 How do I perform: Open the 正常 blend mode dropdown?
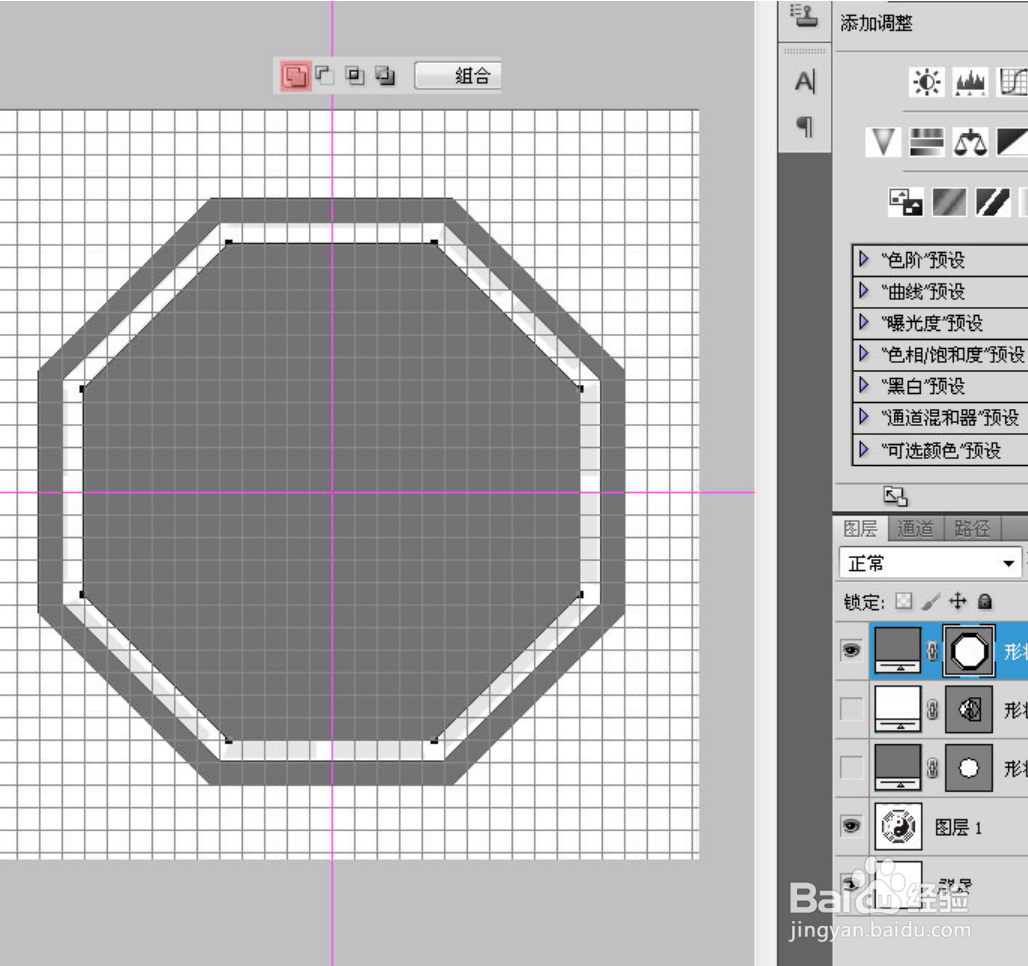tap(930, 563)
